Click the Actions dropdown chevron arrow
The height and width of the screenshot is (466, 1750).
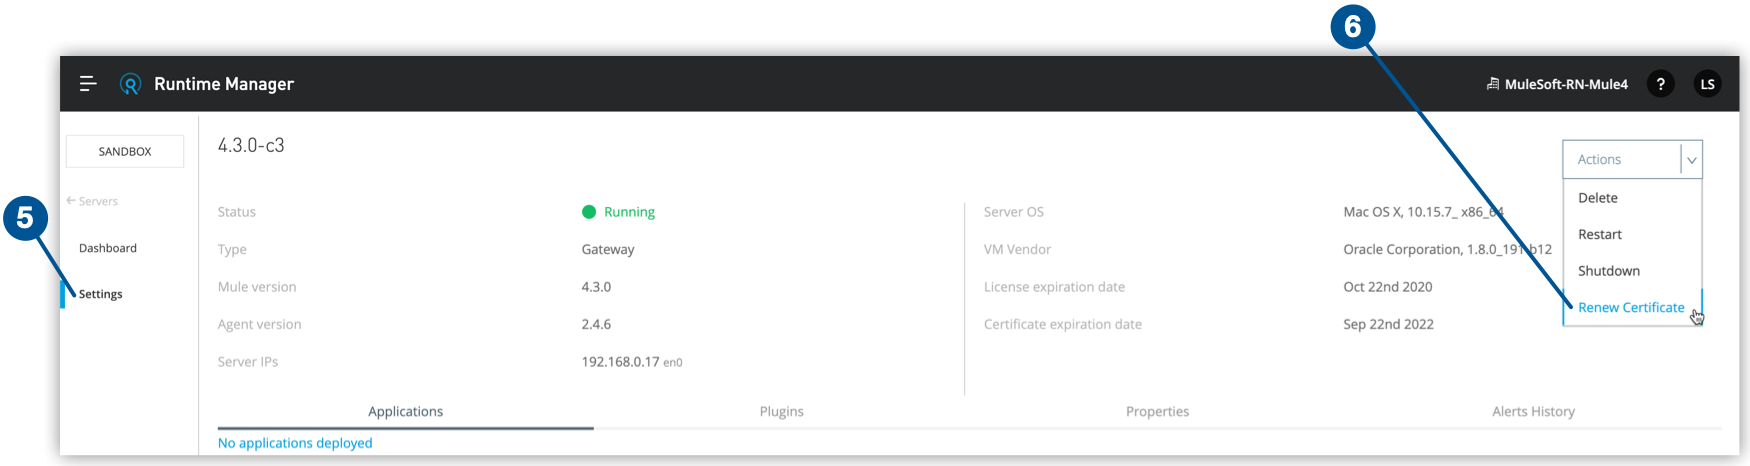(1691, 160)
